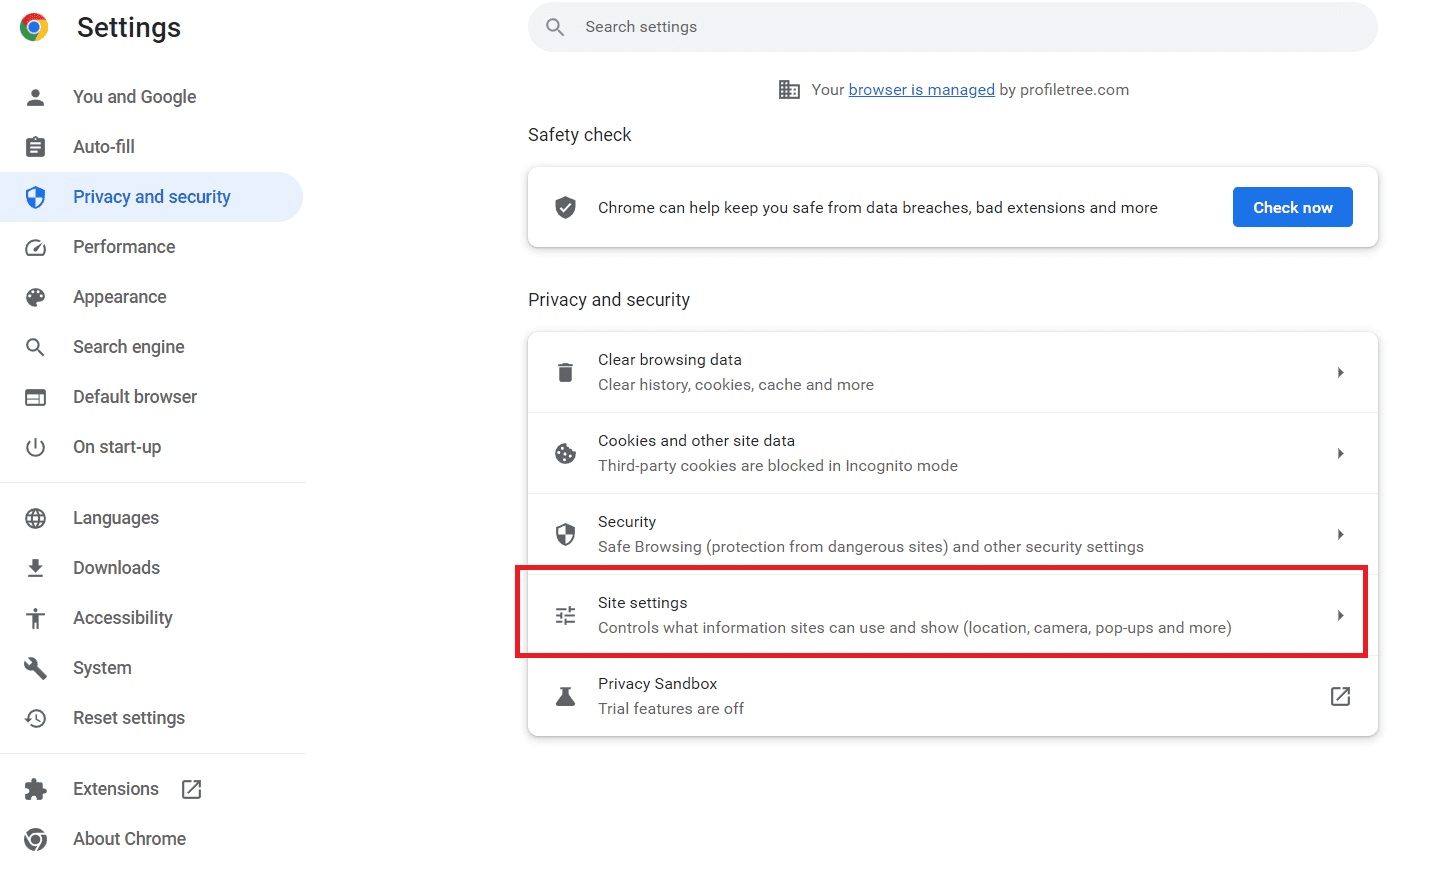Click the window icon for Default browser
The image size is (1431, 875).
pyautogui.click(x=35, y=397)
